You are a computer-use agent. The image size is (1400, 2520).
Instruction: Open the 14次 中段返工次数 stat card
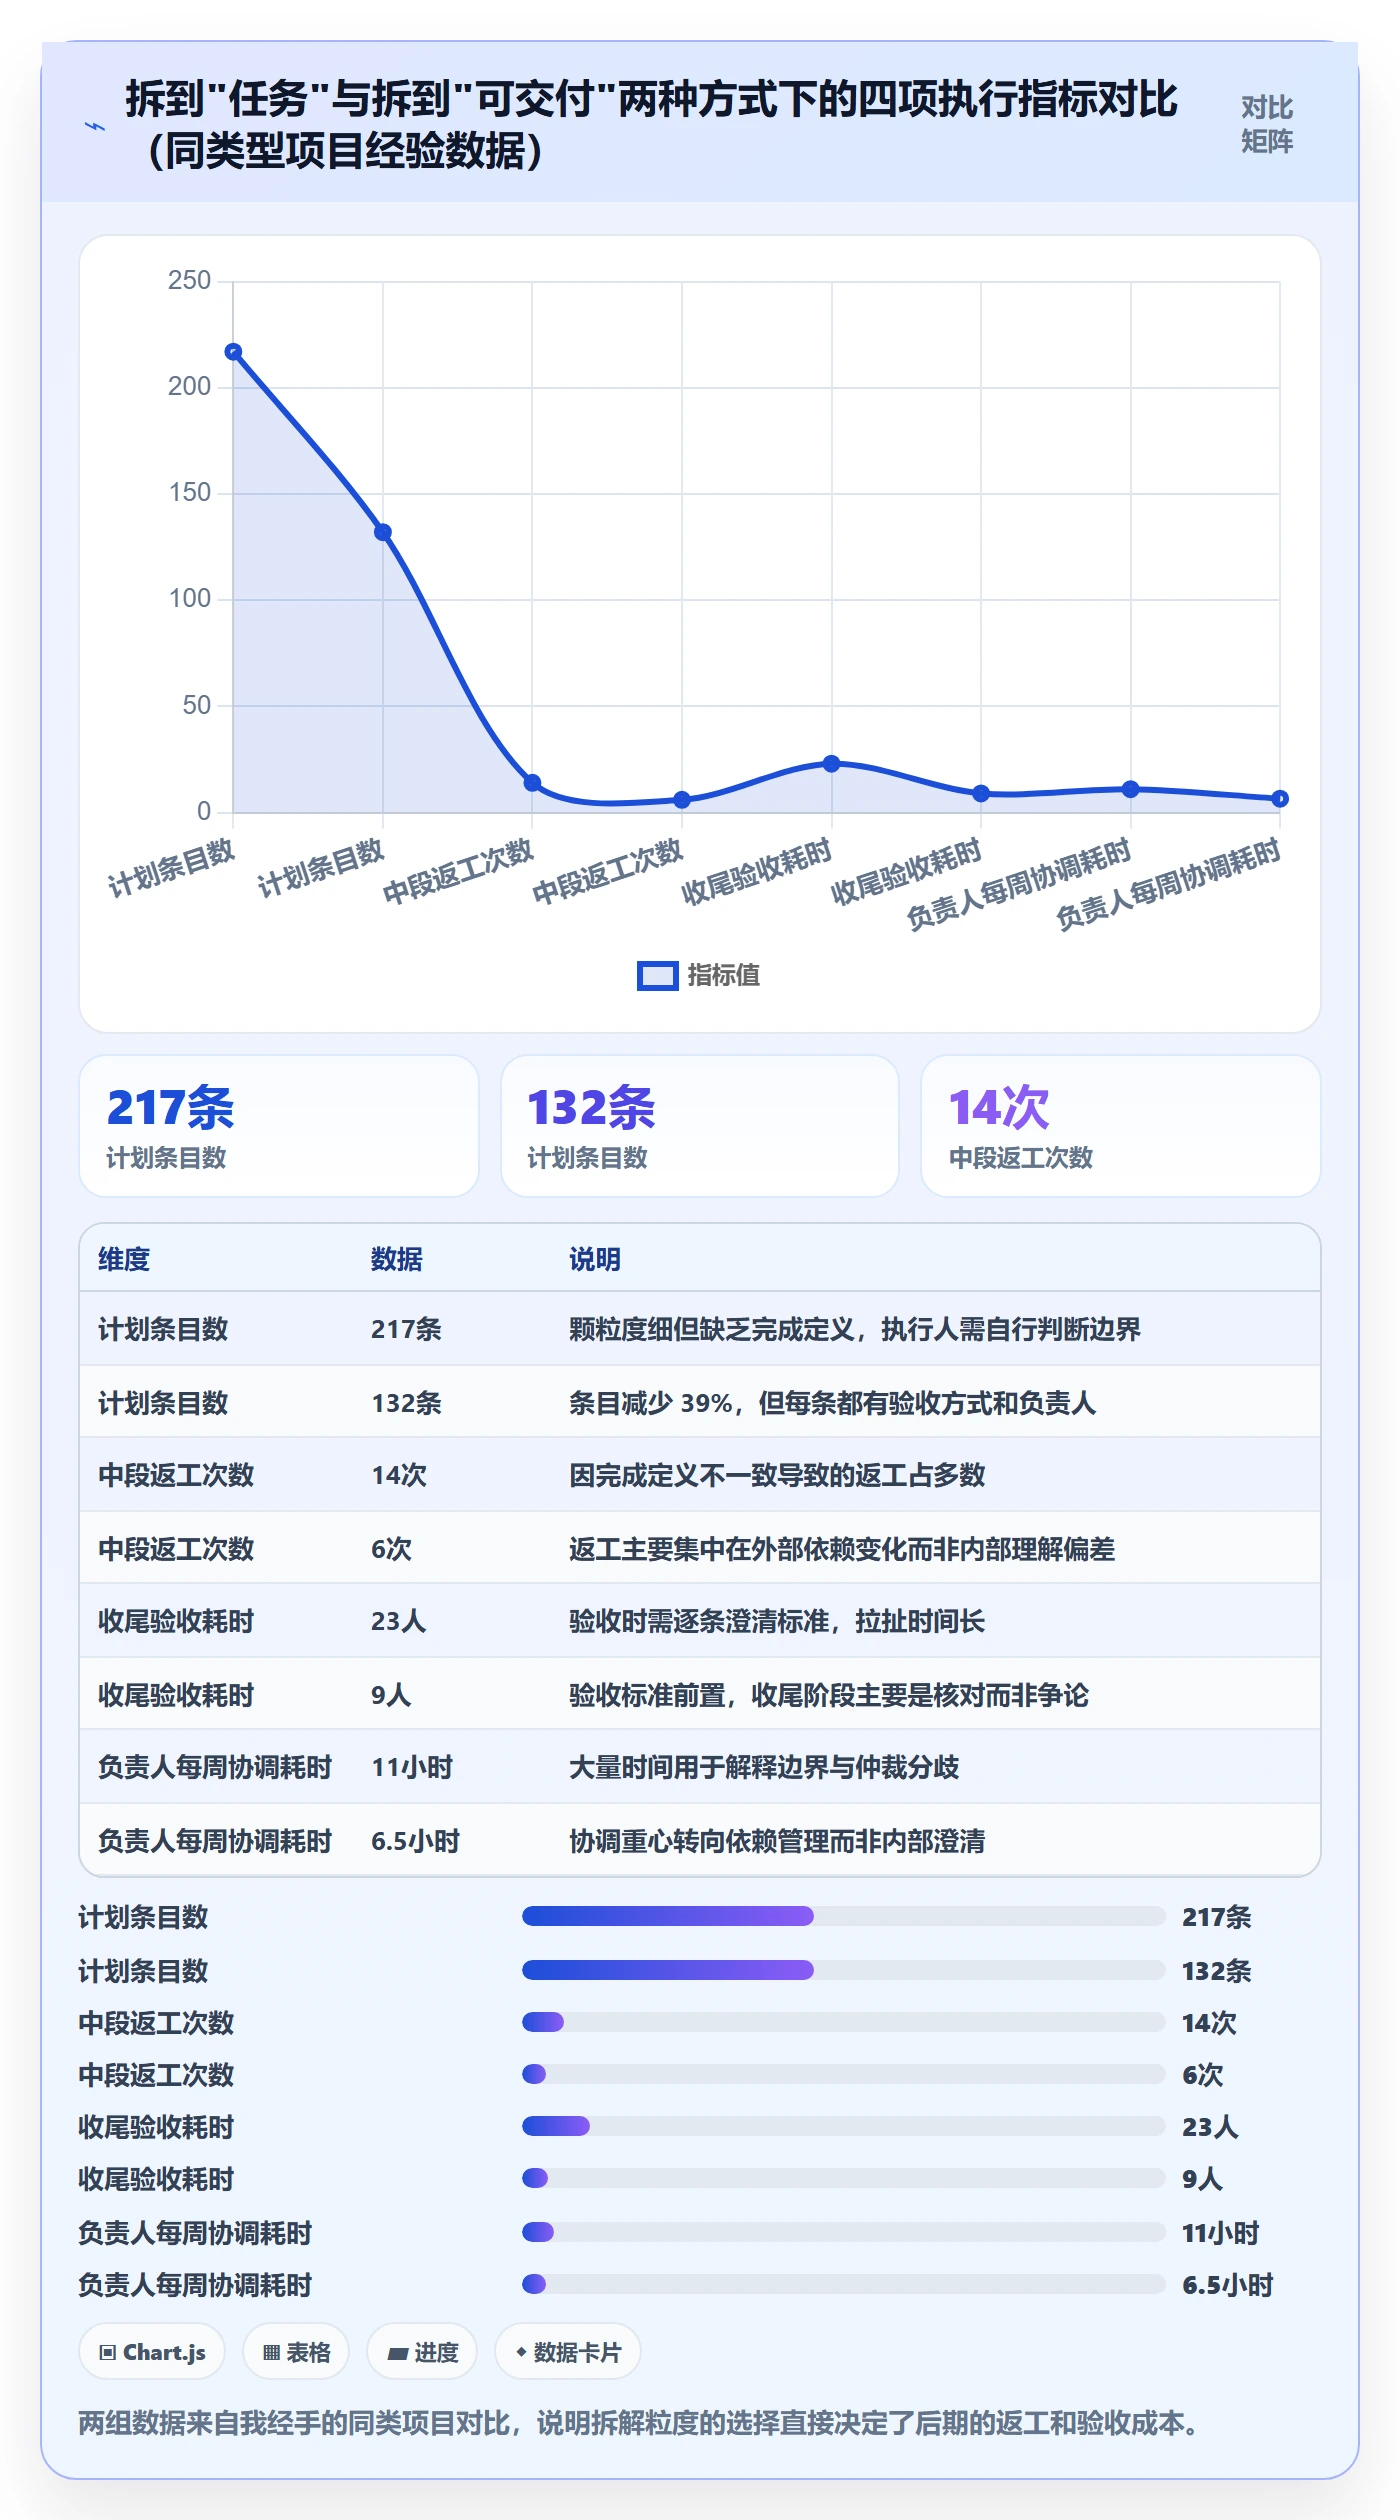tap(1121, 1126)
